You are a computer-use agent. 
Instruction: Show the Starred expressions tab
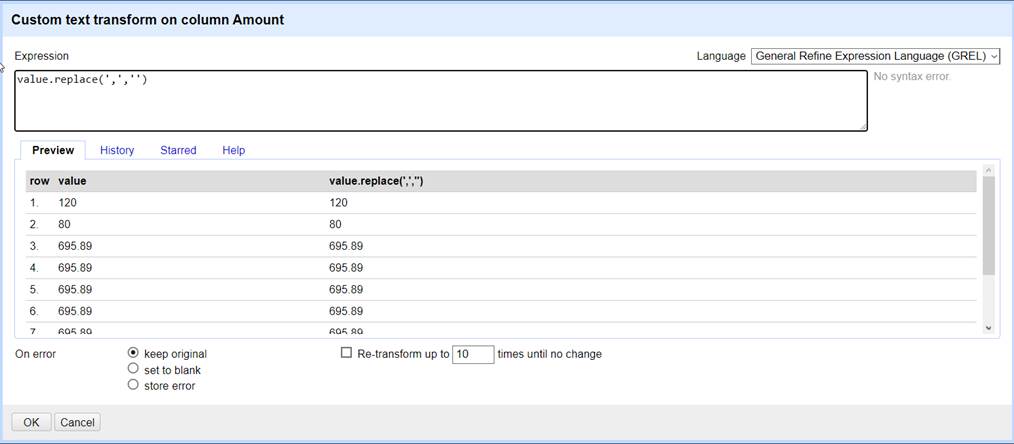pos(178,150)
